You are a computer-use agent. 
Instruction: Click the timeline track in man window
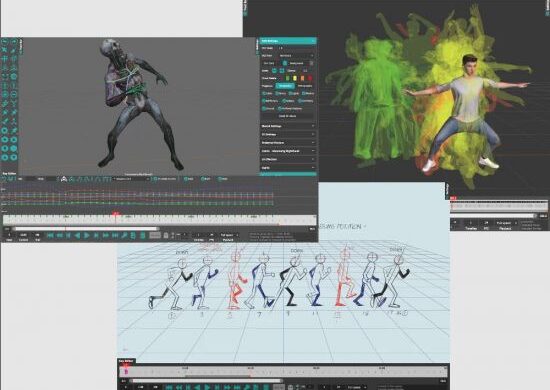point(498,206)
